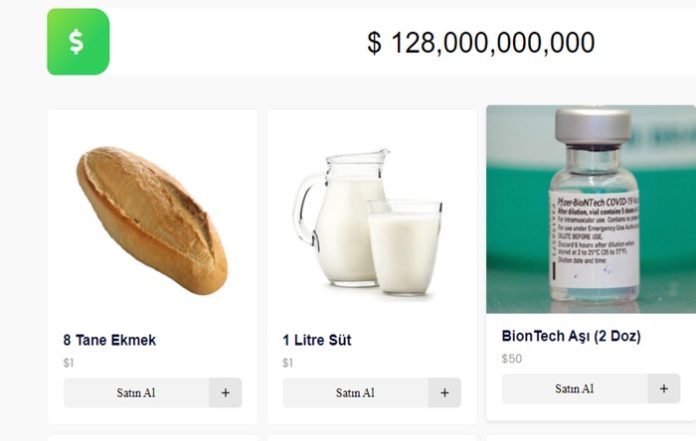Add one BionTech Aşı using plus icon

[x=663, y=389]
